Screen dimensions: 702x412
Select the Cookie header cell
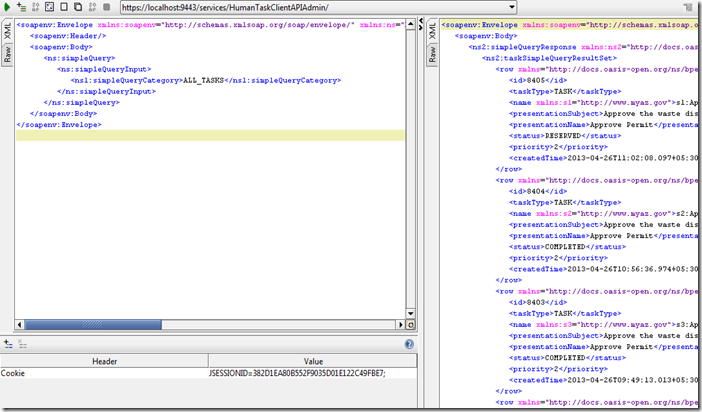point(104,373)
